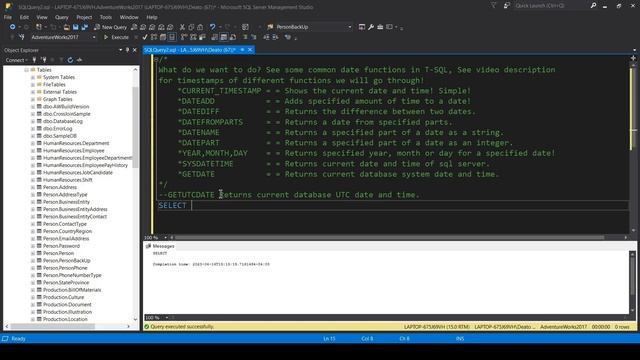Image resolution: width=640 pixels, height=360 pixels.
Task: Click Connect Object Explorer plug icon
Action: [34, 60]
